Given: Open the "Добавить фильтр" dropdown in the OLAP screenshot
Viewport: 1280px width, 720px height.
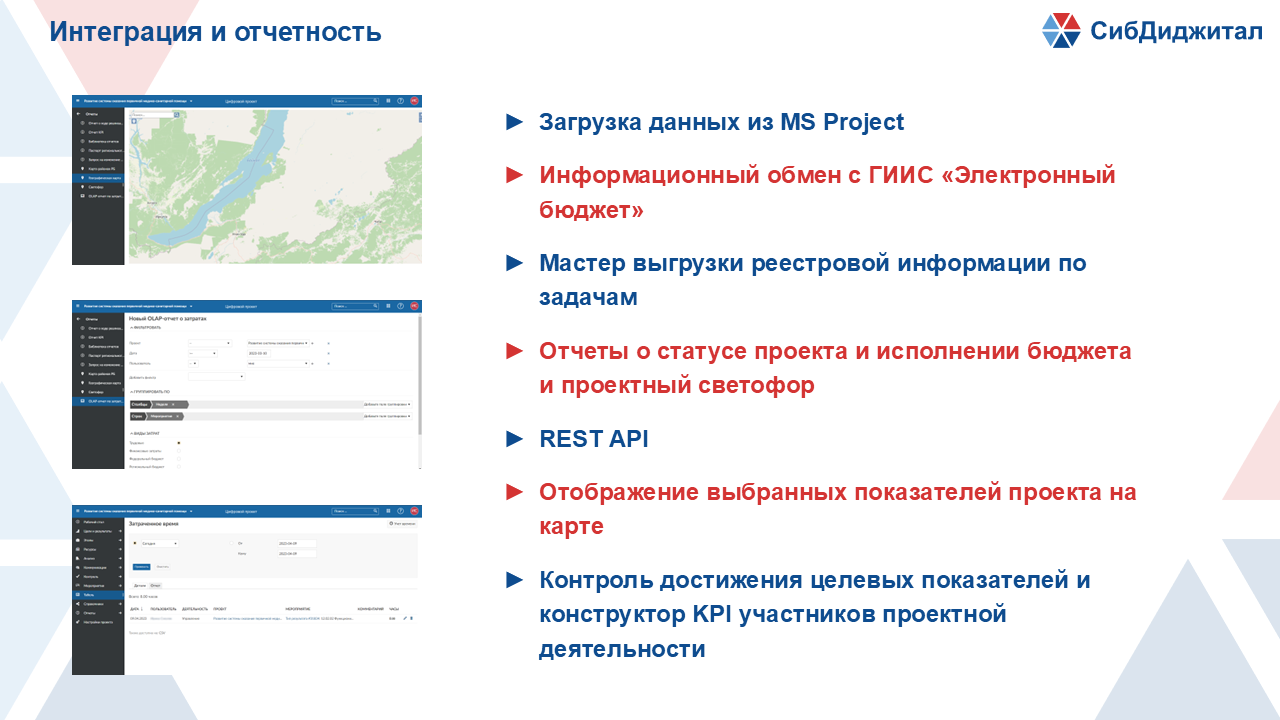Looking at the screenshot, I should (216, 377).
